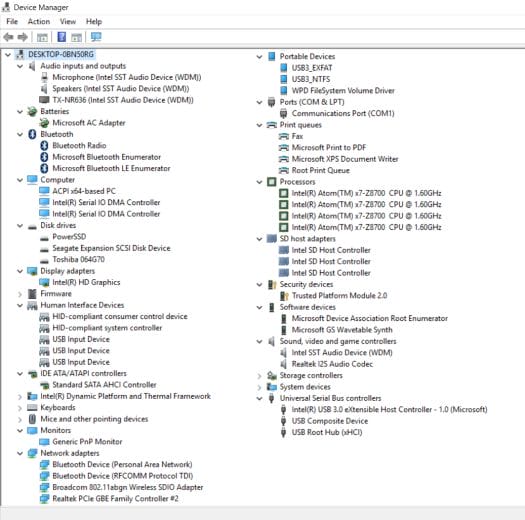Click the Bluetooth Radio device icon
This screenshot has height=520, width=525.
[x=44, y=146]
